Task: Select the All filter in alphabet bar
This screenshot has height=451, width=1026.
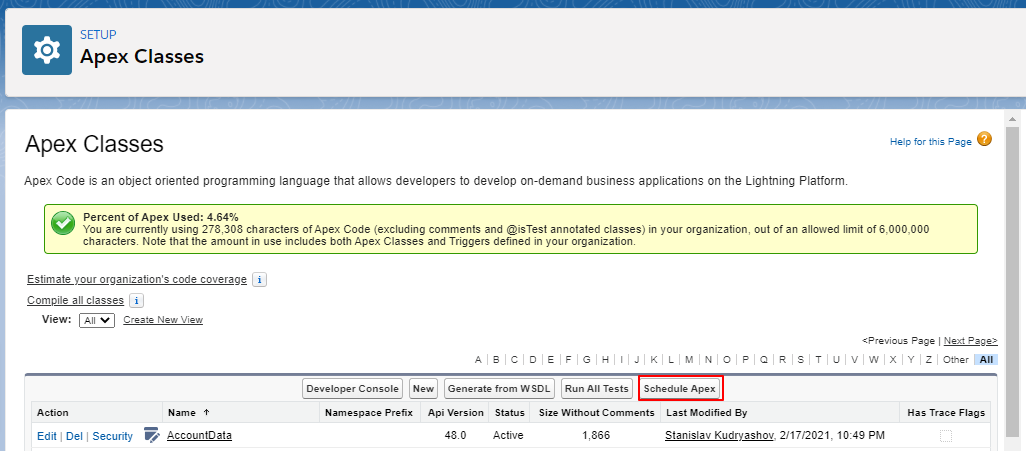Action: (x=986, y=360)
